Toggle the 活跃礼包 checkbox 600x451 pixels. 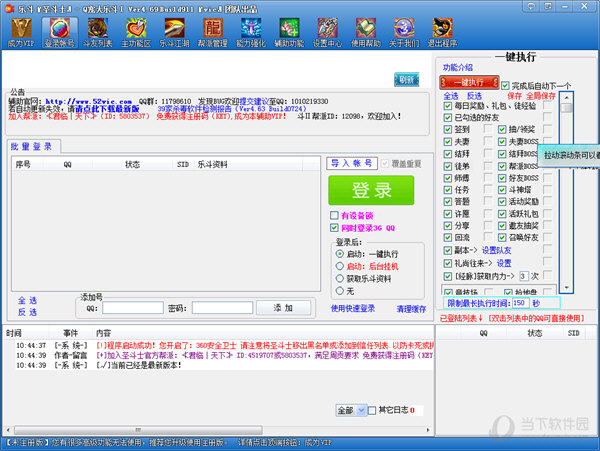[502, 214]
